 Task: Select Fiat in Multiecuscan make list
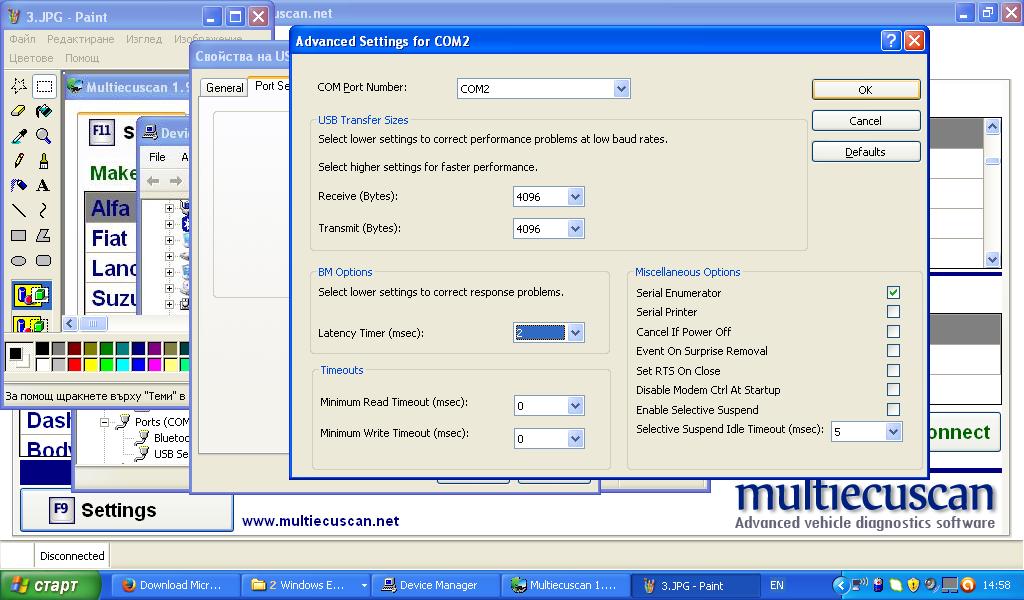(111, 238)
